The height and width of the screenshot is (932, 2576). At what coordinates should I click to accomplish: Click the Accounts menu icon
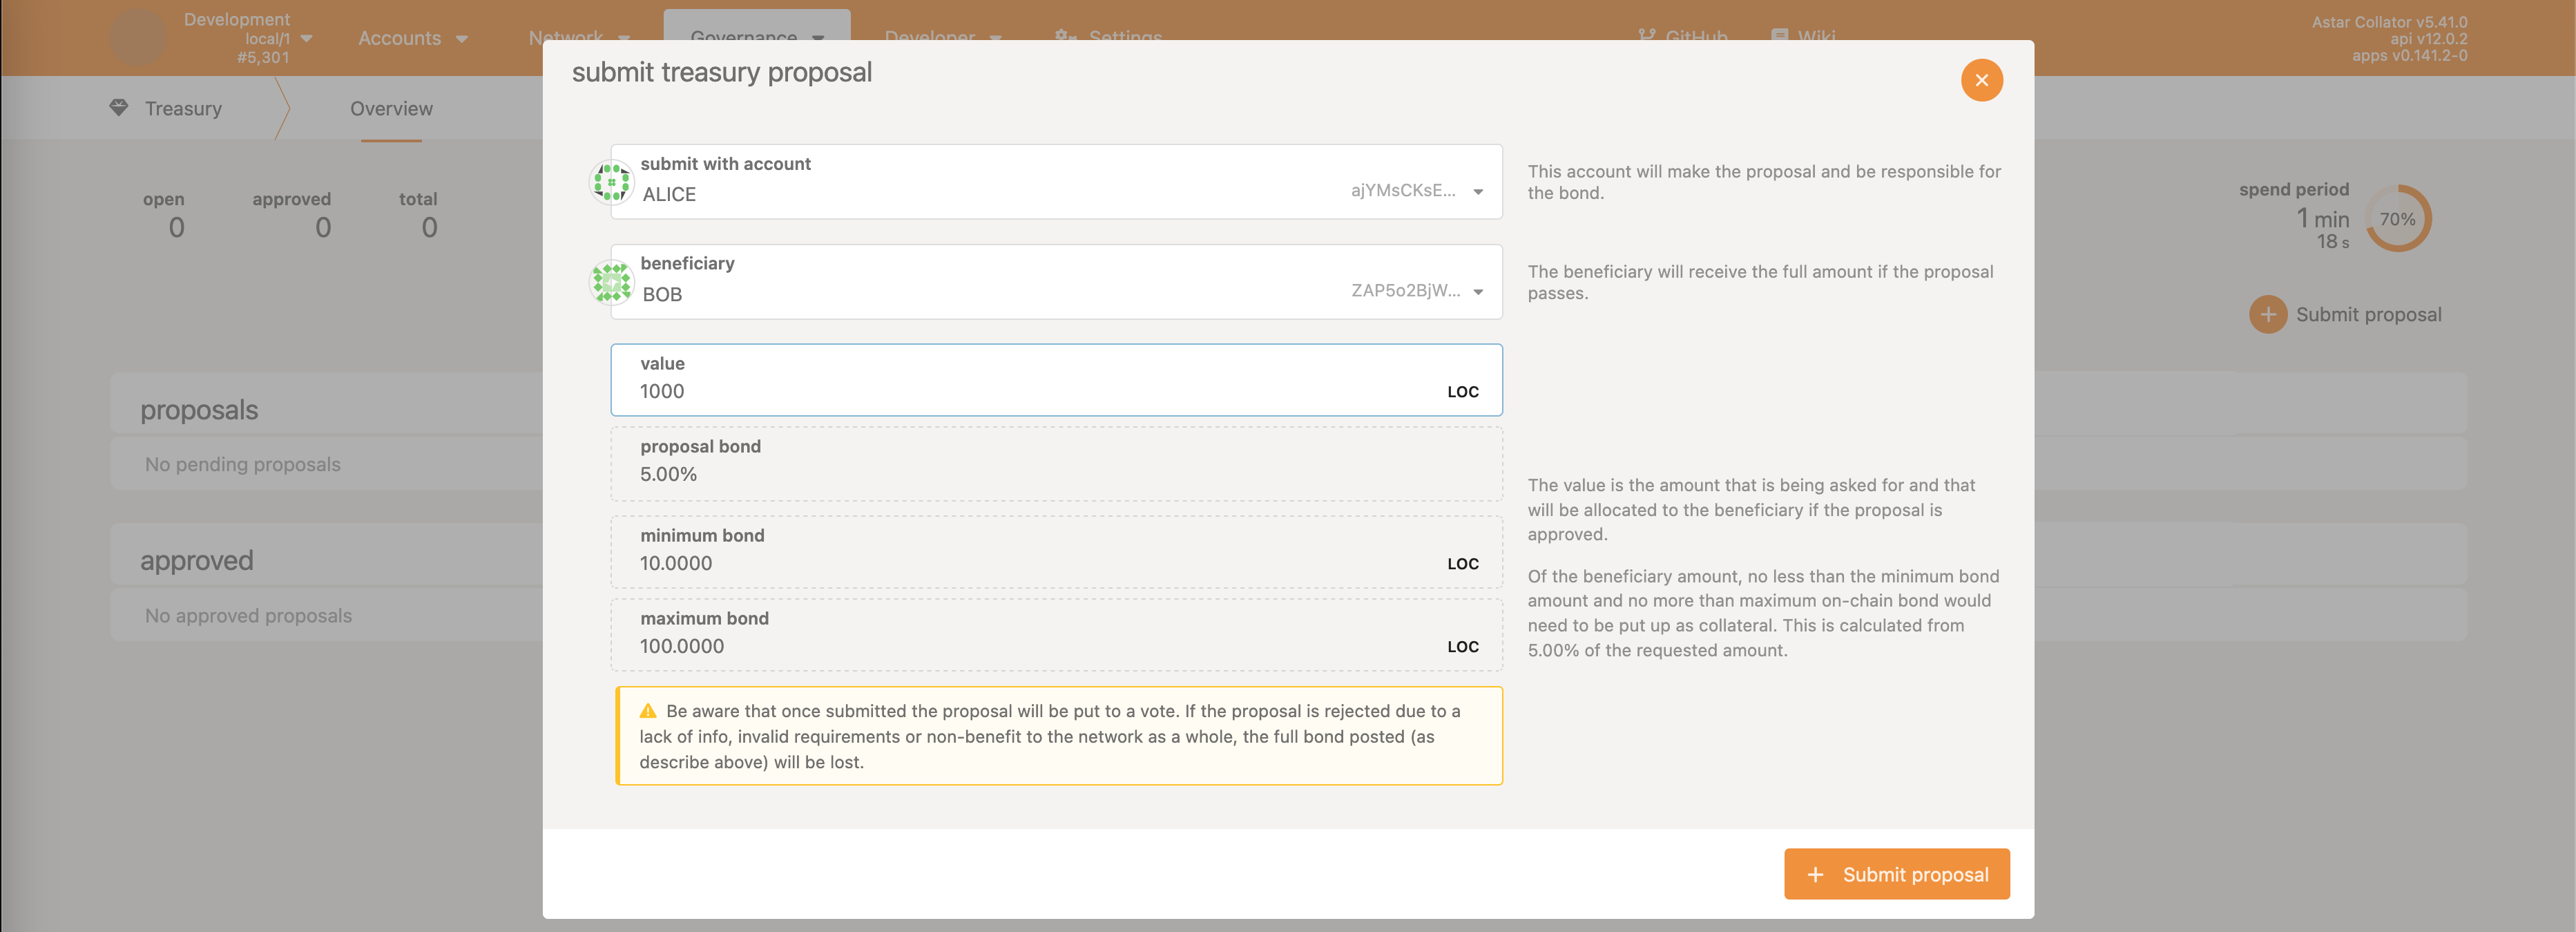pyautogui.click(x=463, y=36)
